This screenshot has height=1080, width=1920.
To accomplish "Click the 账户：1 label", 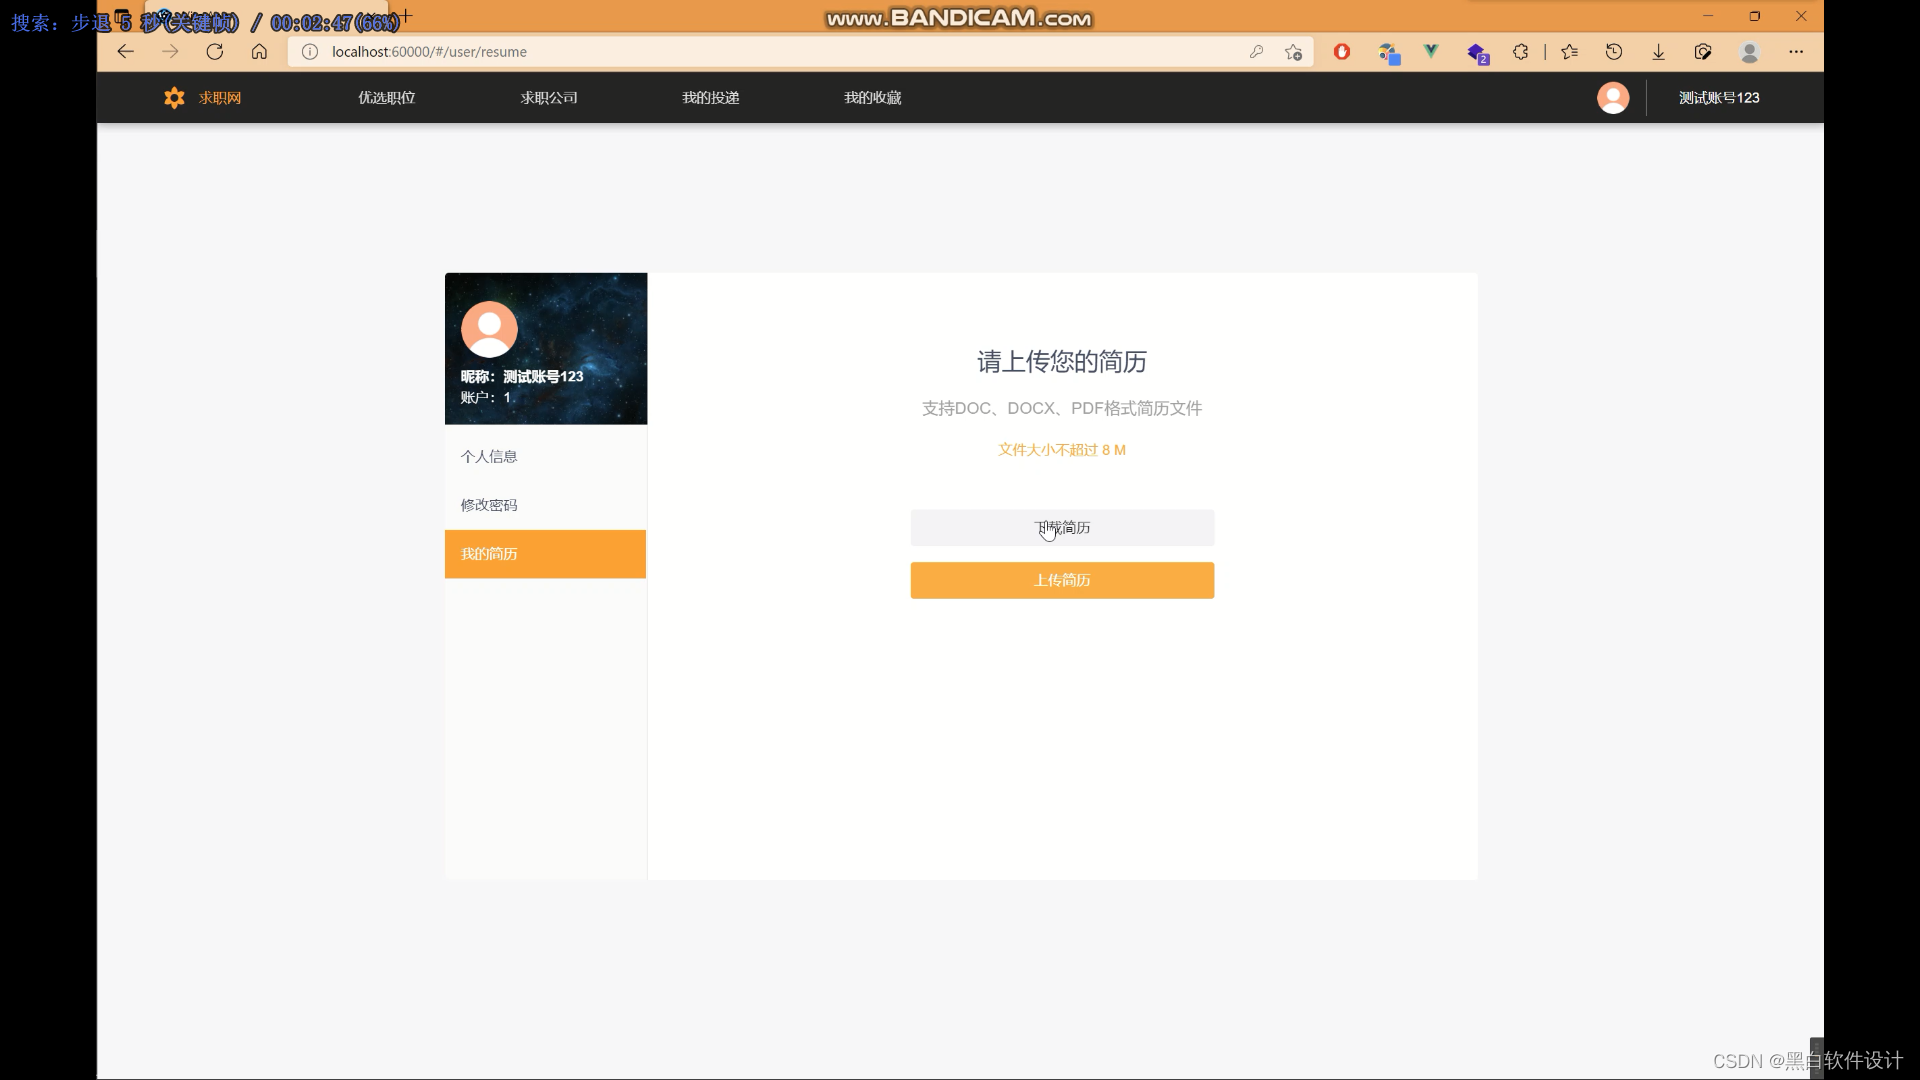I will click(x=486, y=398).
